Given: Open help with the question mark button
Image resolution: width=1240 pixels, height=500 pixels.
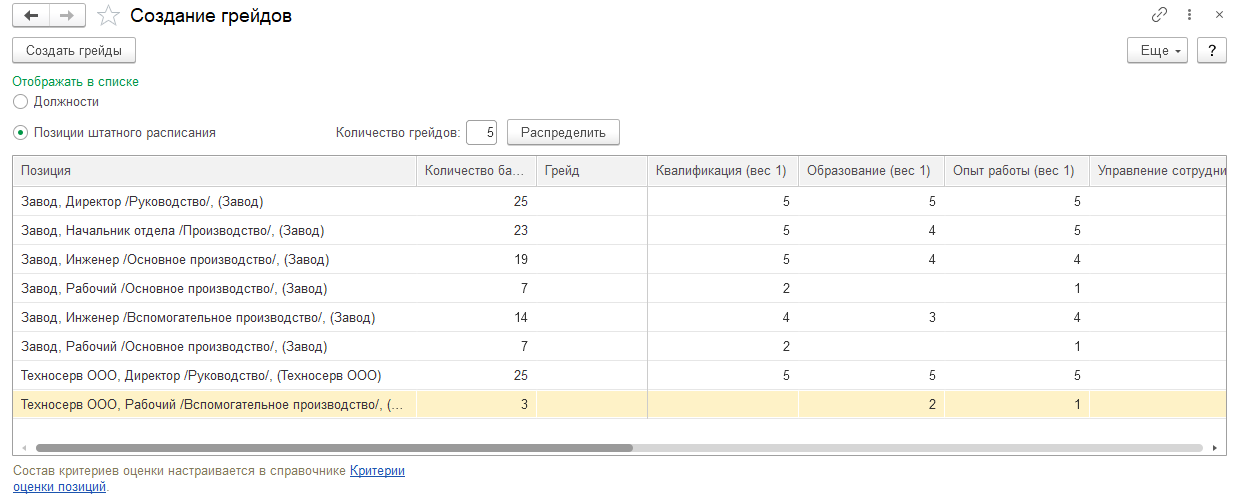Looking at the screenshot, I should (1212, 50).
